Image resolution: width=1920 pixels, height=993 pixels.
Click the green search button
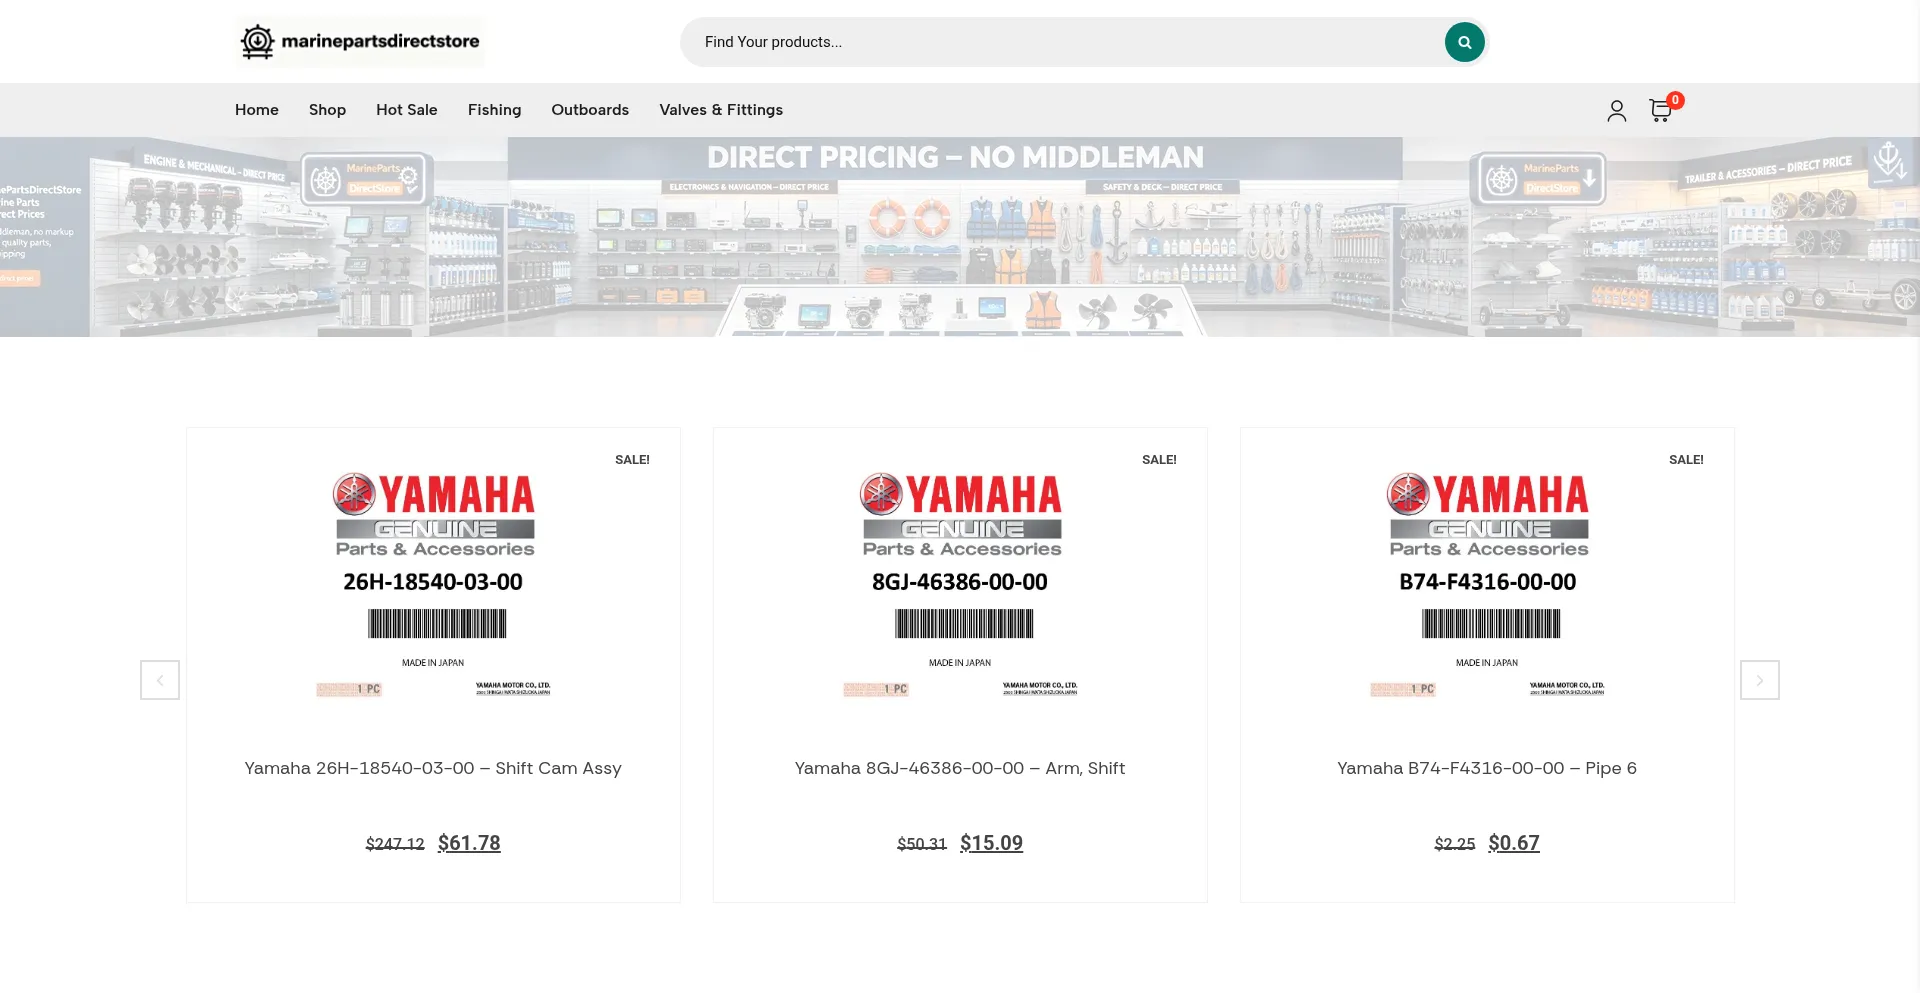1464,42
